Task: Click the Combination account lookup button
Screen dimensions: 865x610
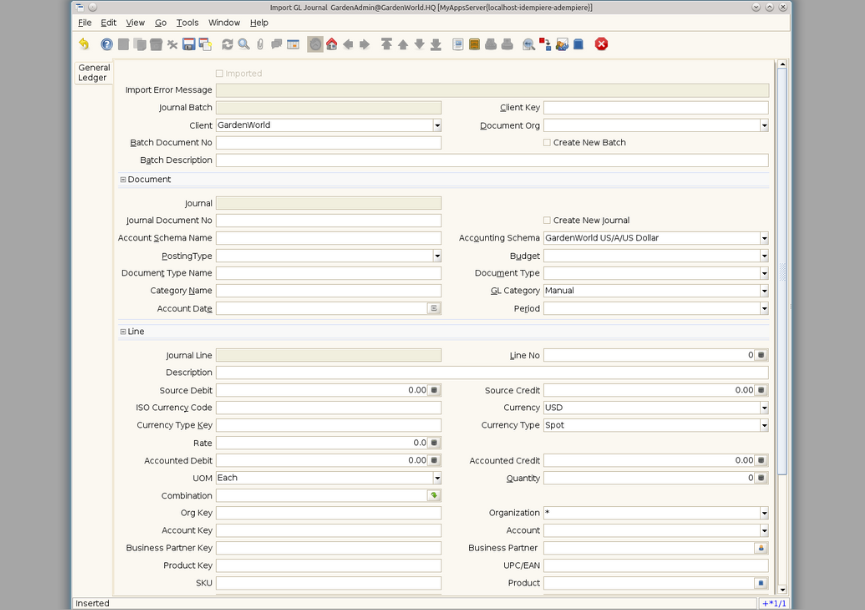Action: click(x=434, y=495)
